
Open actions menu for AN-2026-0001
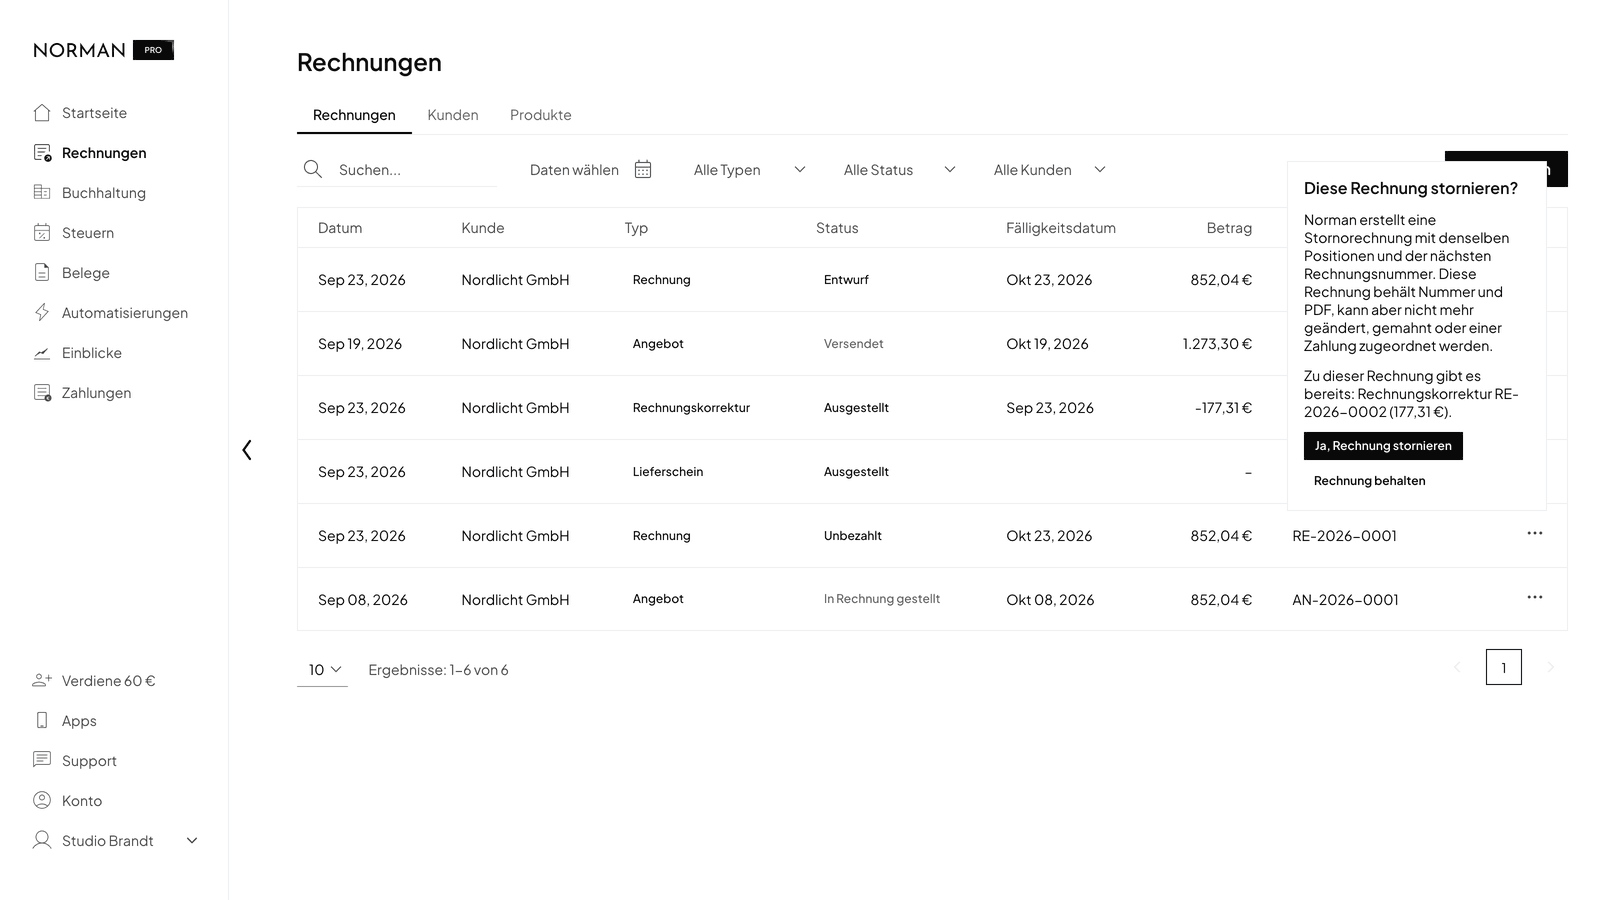(x=1535, y=597)
